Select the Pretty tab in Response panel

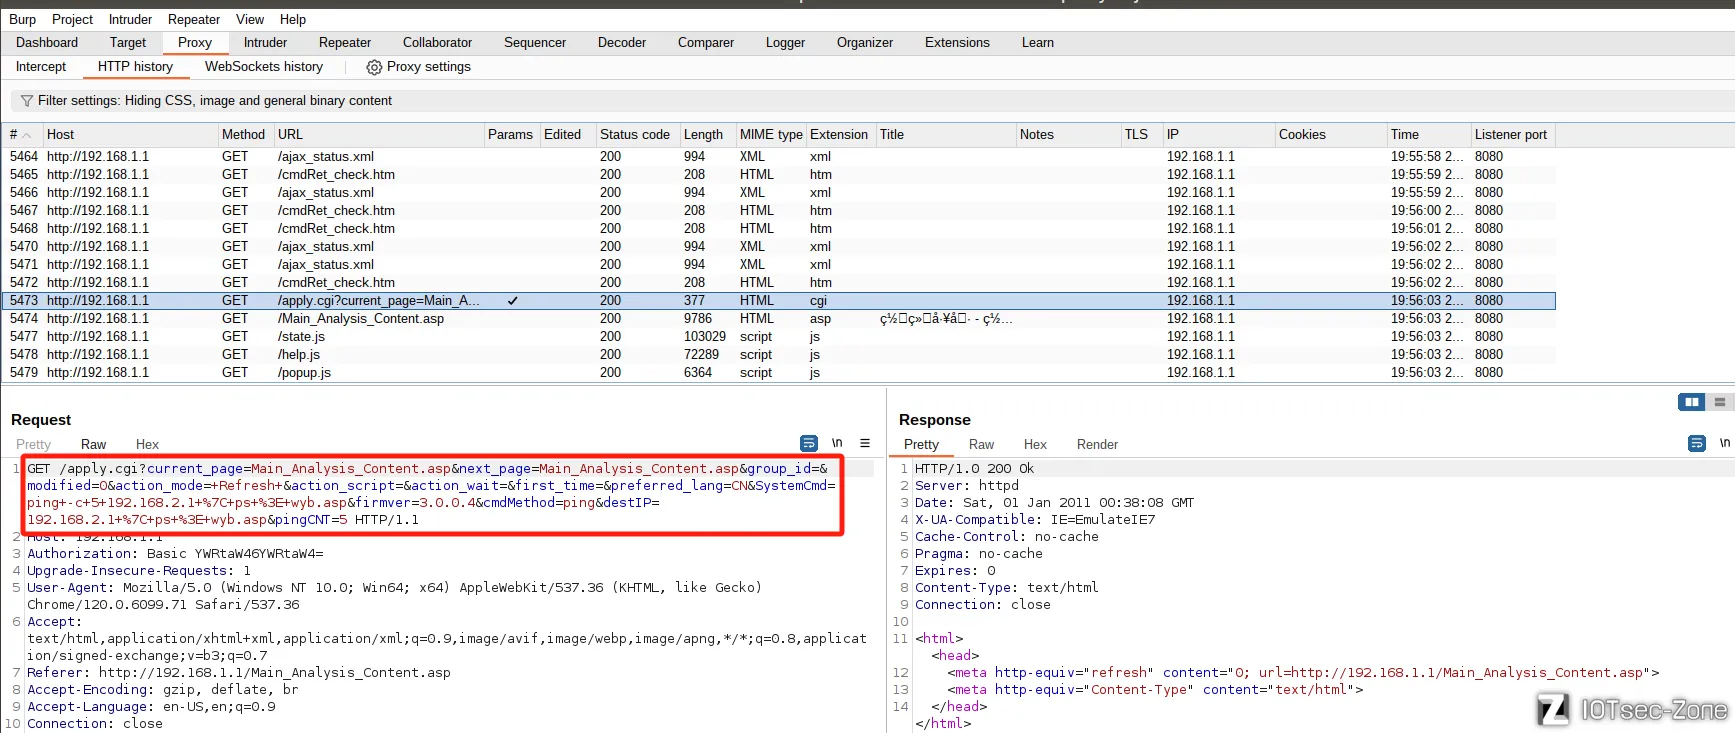click(x=921, y=444)
